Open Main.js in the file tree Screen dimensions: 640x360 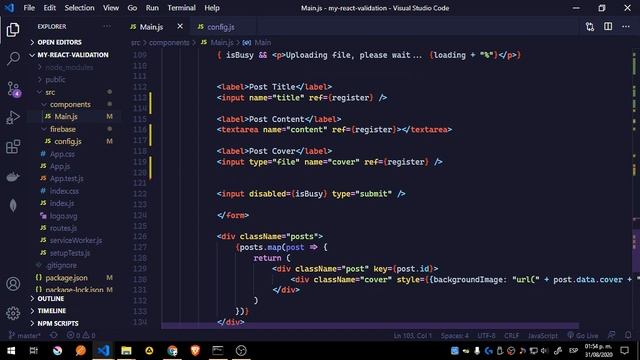(66, 117)
